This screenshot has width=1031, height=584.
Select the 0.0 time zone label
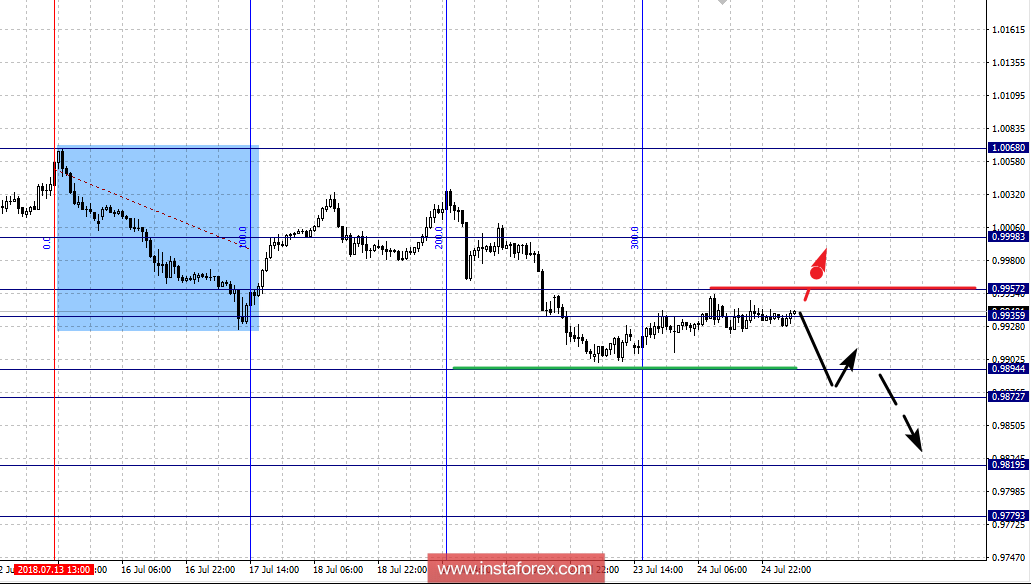(x=47, y=243)
